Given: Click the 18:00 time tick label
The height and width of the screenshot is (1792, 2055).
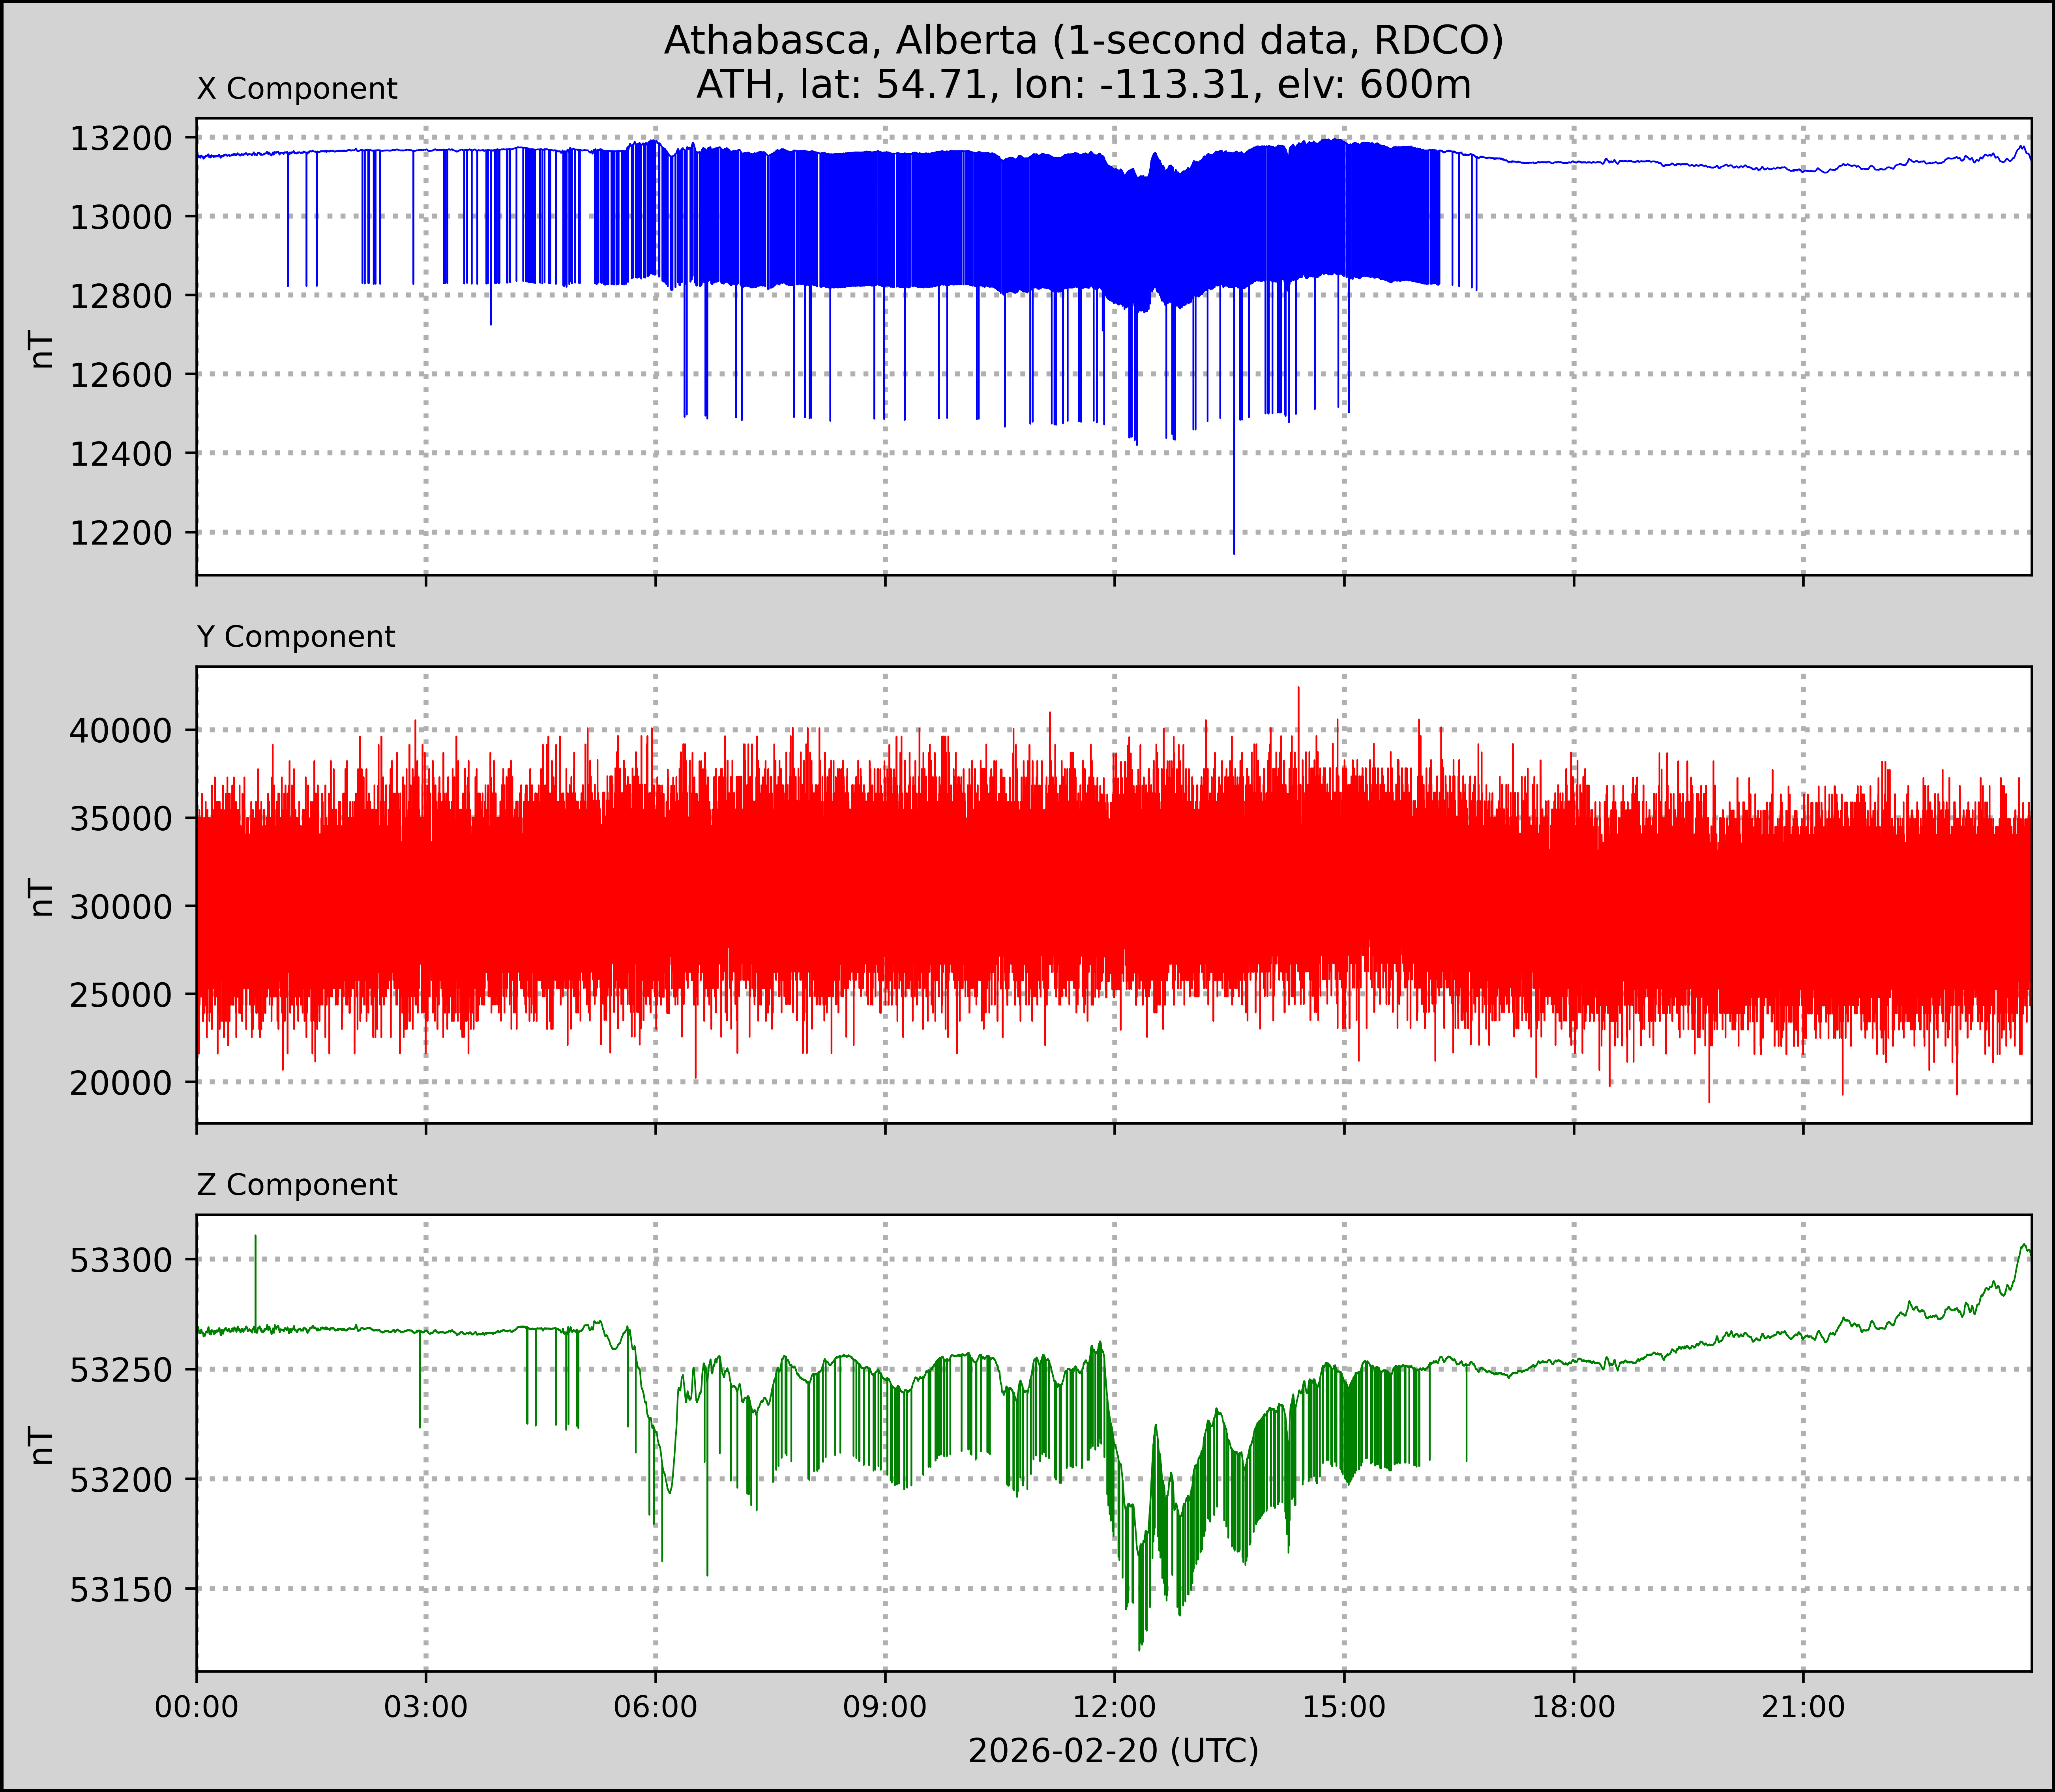Looking at the screenshot, I should coord(1574,1706).
